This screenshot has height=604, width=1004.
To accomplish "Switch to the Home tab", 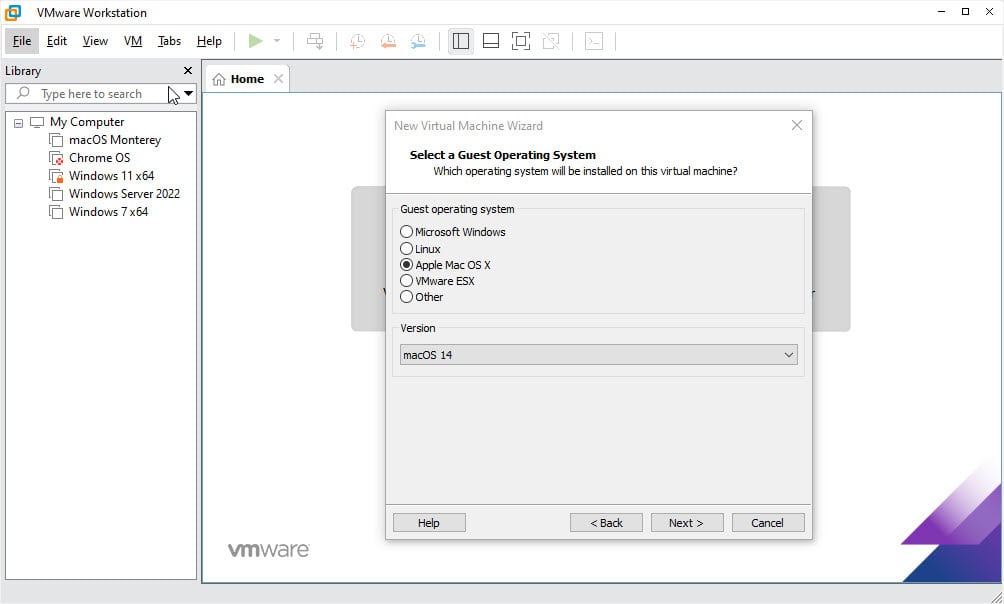I will (247, 79).
